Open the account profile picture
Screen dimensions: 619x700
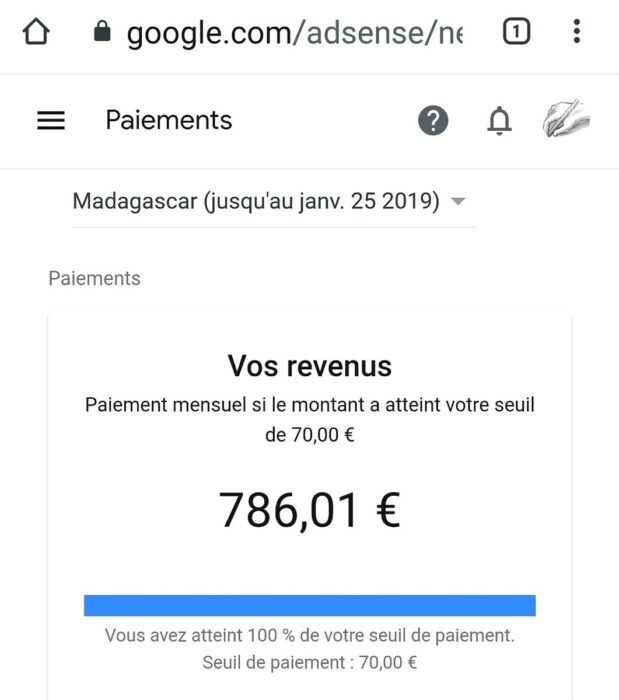click(566, 118)
